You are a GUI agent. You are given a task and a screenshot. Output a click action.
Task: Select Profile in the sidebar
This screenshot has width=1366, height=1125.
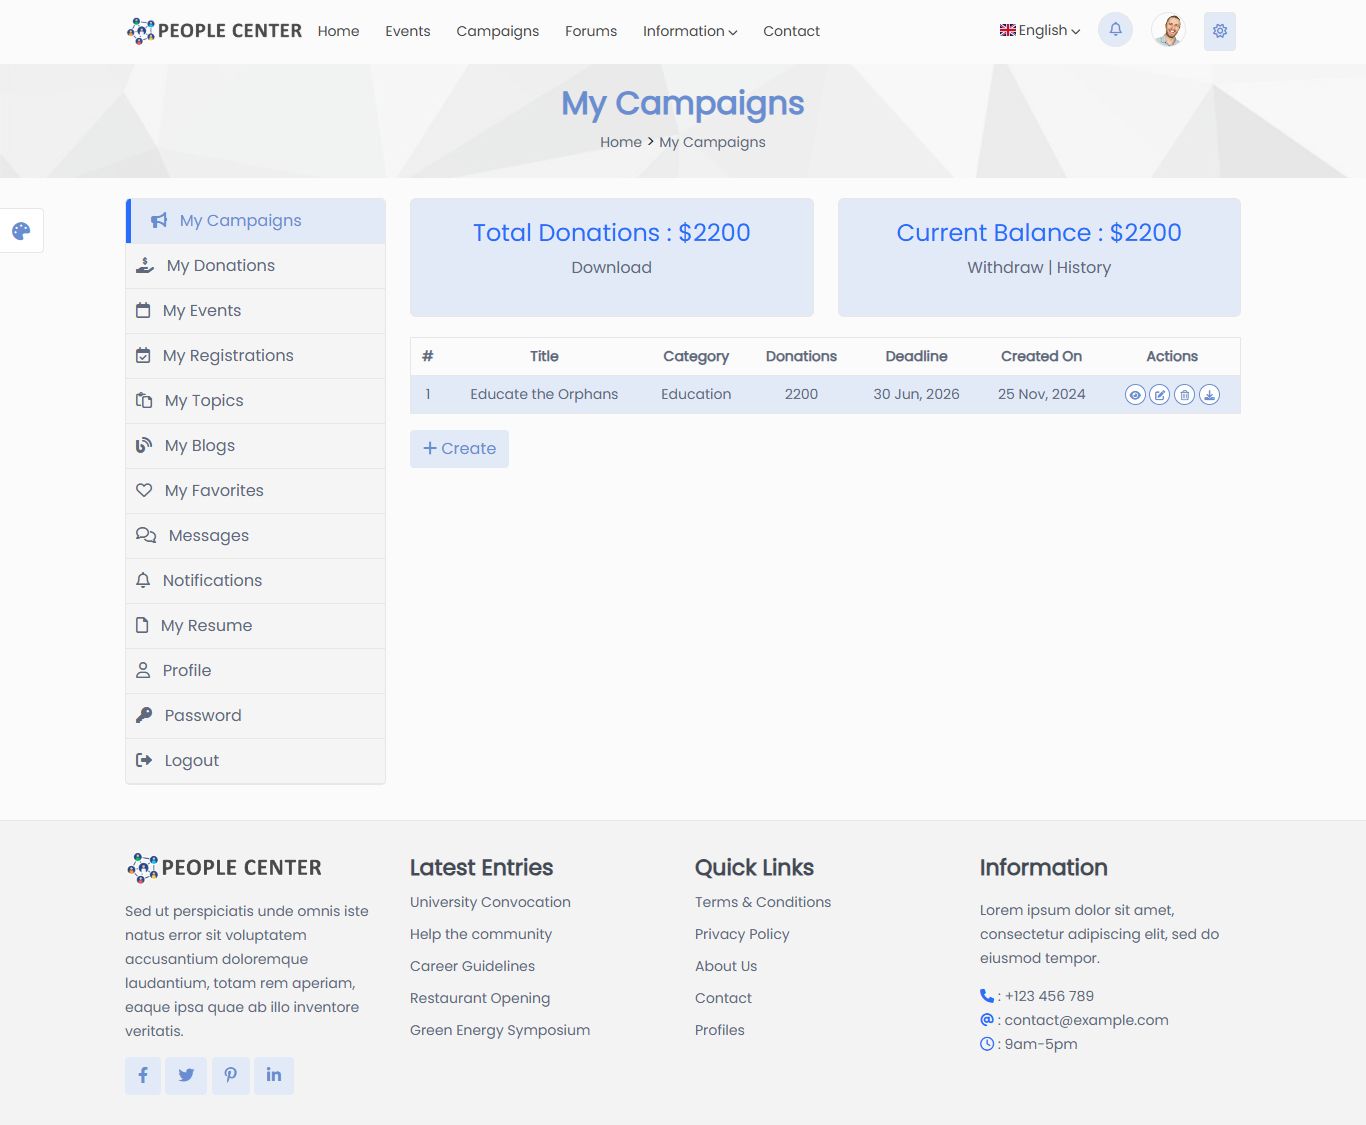pos(255,671)
